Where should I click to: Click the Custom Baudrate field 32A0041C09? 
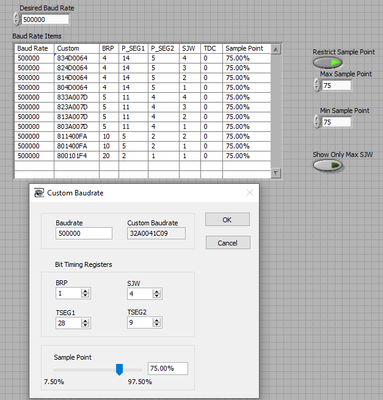156,233
